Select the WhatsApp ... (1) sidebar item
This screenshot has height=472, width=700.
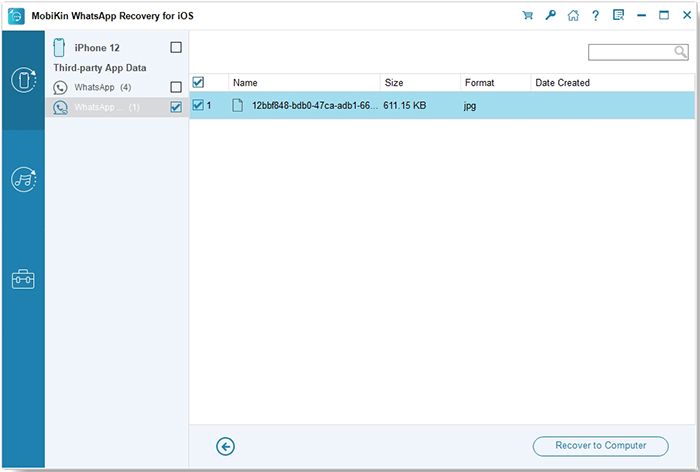[116, 107]
